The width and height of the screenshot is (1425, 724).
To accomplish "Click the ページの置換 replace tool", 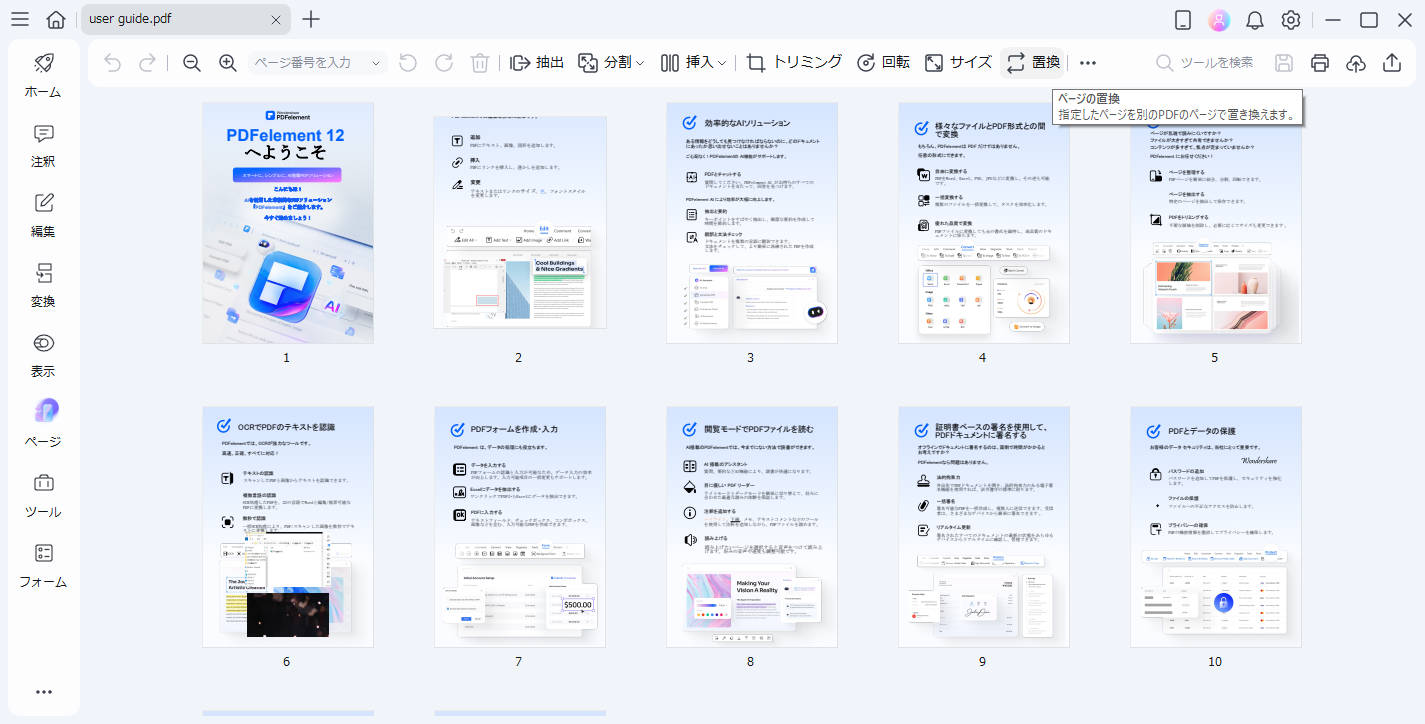I will [1031, 62].
